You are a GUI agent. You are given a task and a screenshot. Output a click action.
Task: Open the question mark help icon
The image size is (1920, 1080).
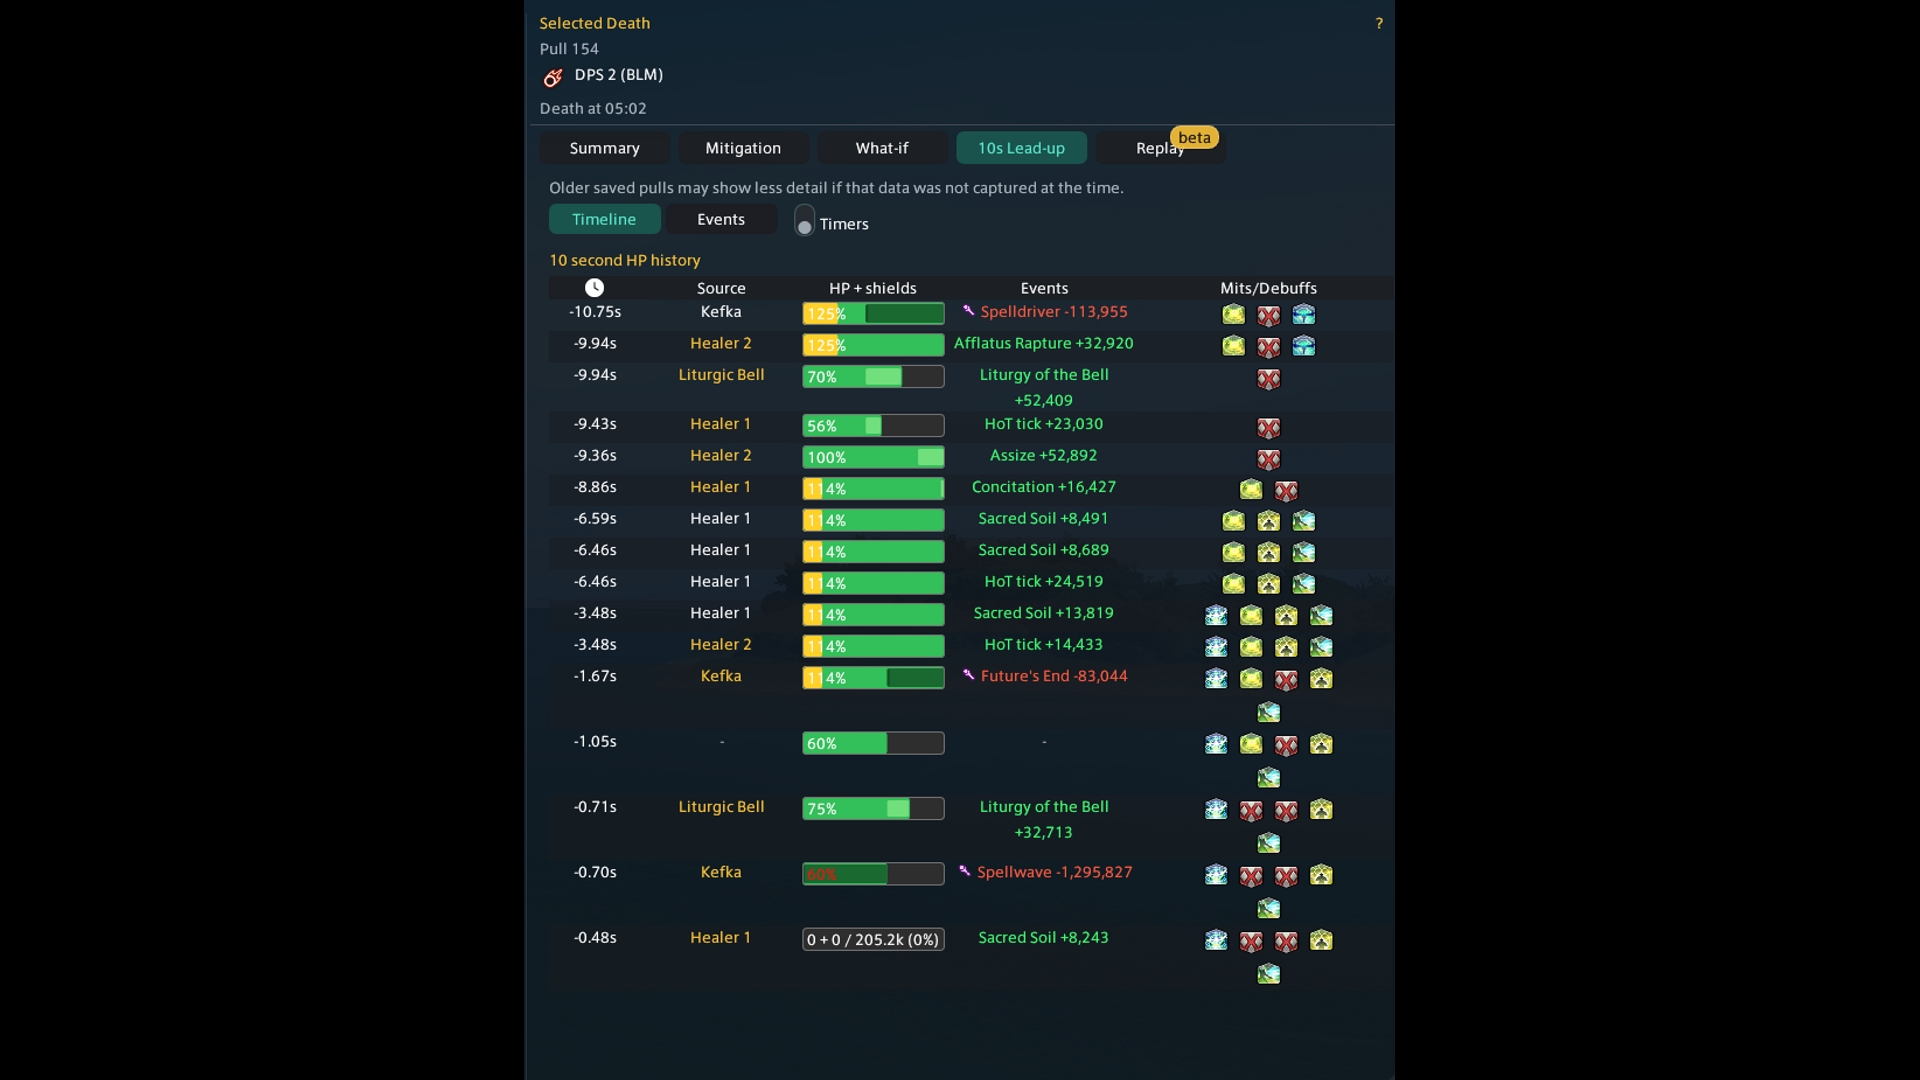1379,23
